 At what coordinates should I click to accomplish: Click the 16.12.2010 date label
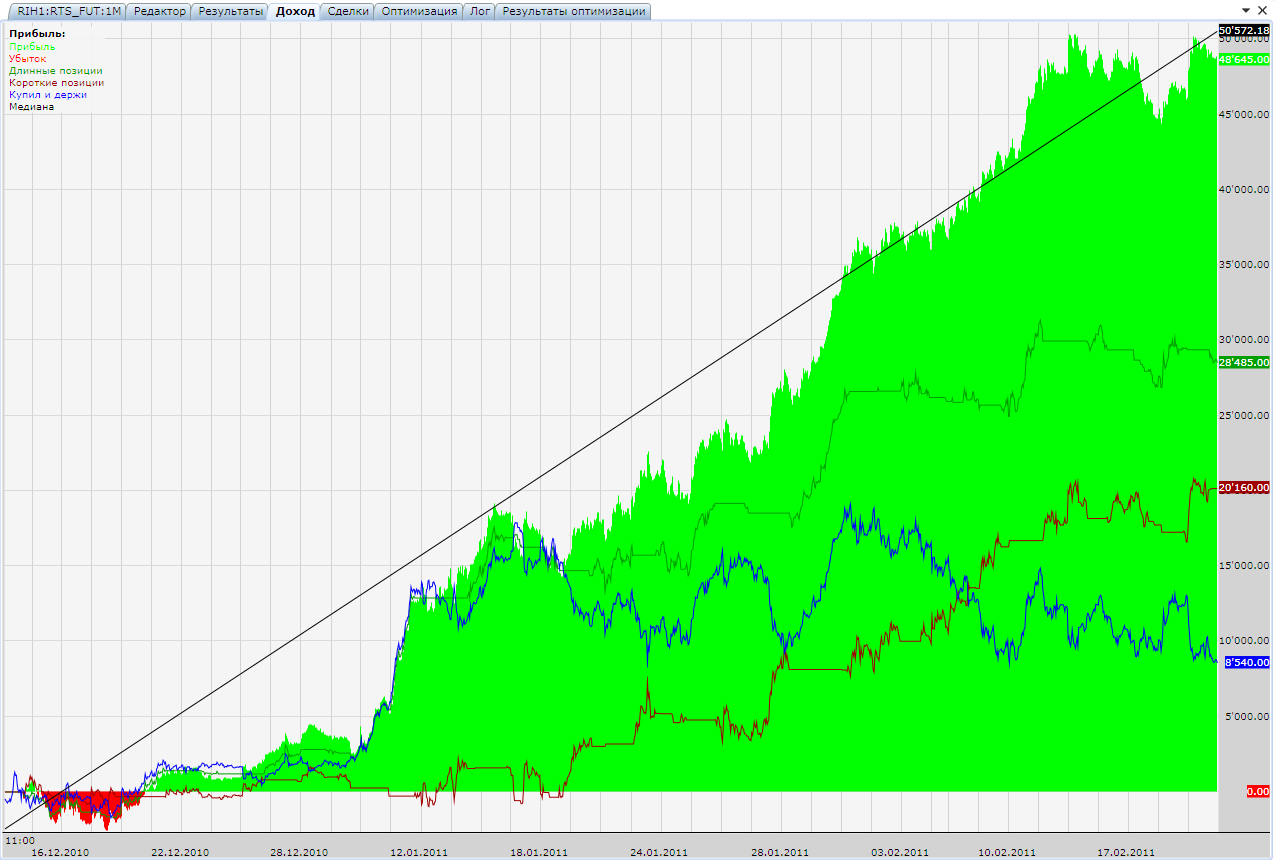pos(60,853)
